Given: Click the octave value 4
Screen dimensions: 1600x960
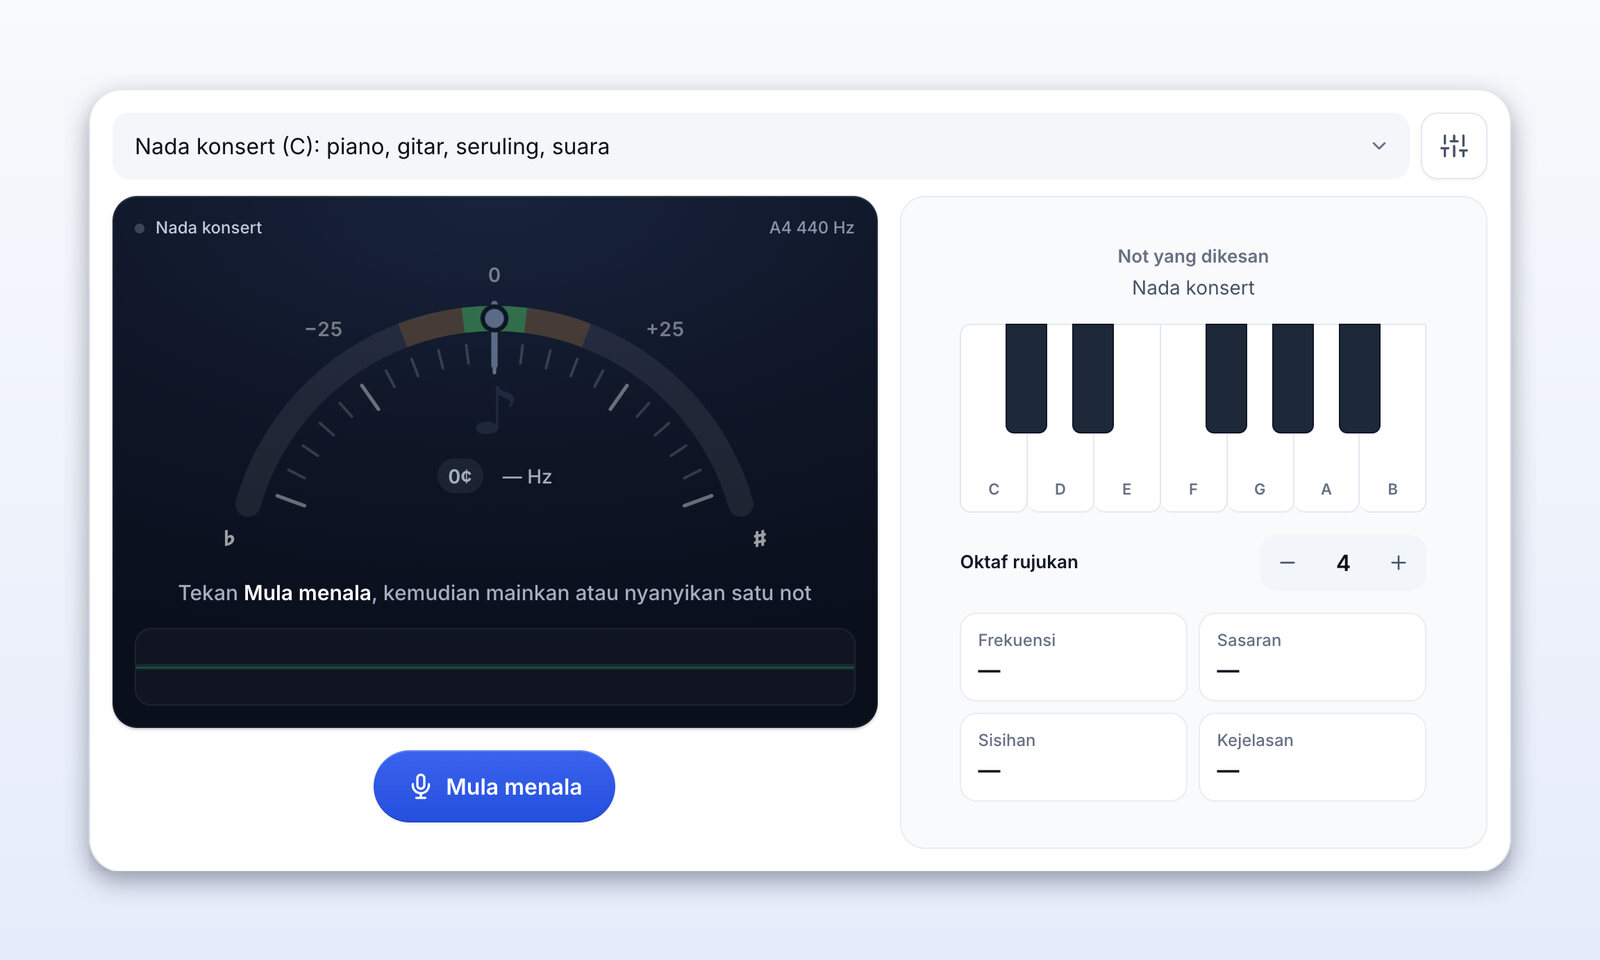Looking at the screenshot, I should coord(1343,563).
